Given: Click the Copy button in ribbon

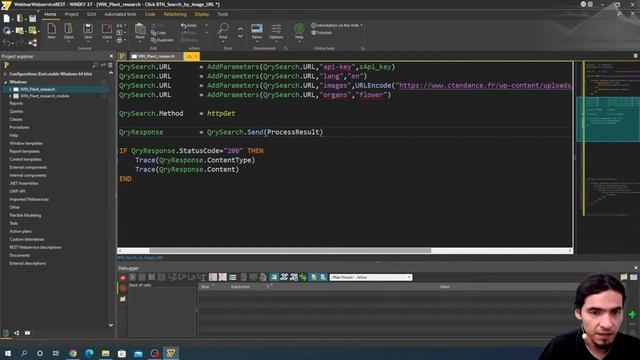Looking at the screenshot, I should click(x=158, y=33).
